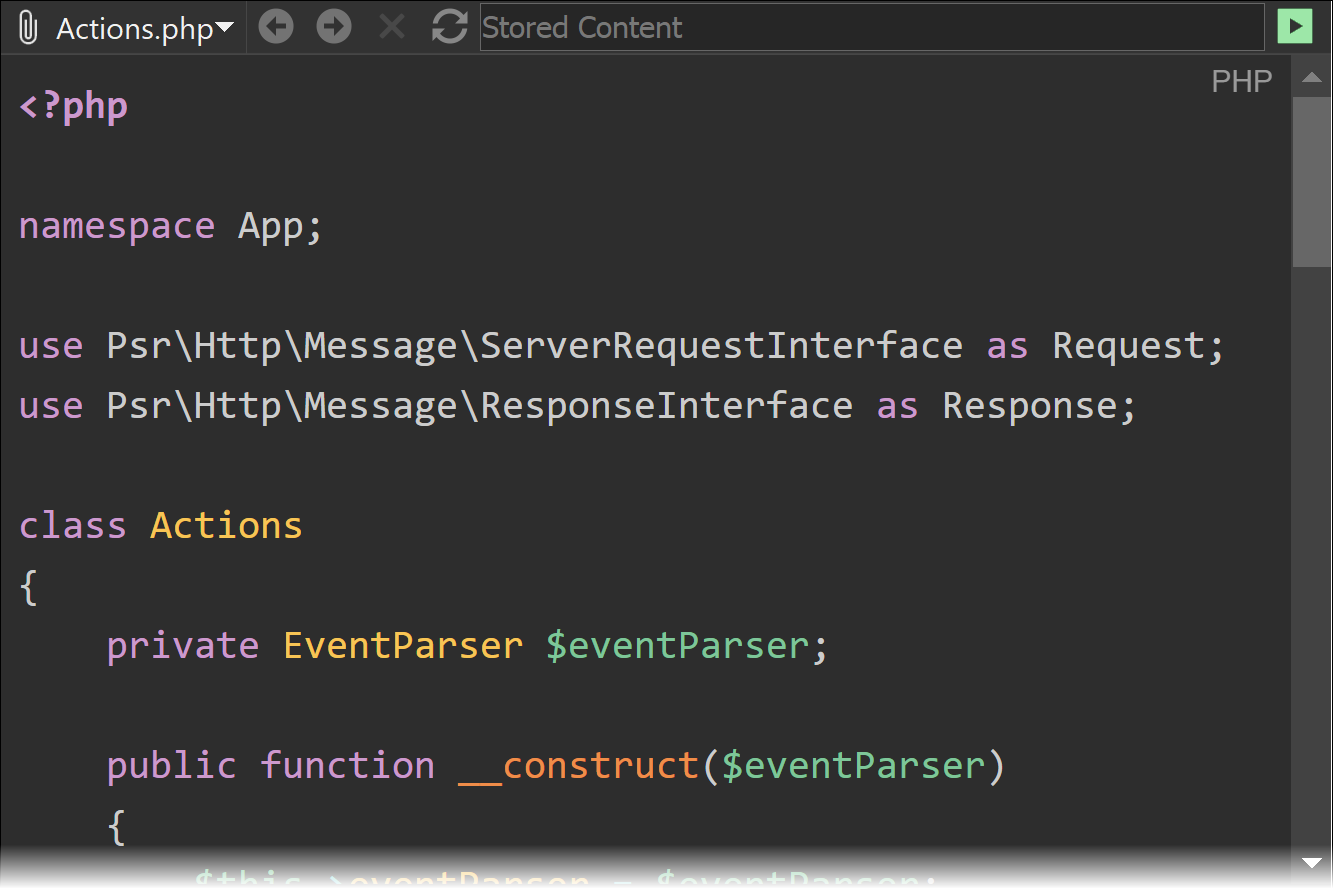Viewport: 1333px width, 889px height.
Task: Click the X stop icon
Action: 392,27
